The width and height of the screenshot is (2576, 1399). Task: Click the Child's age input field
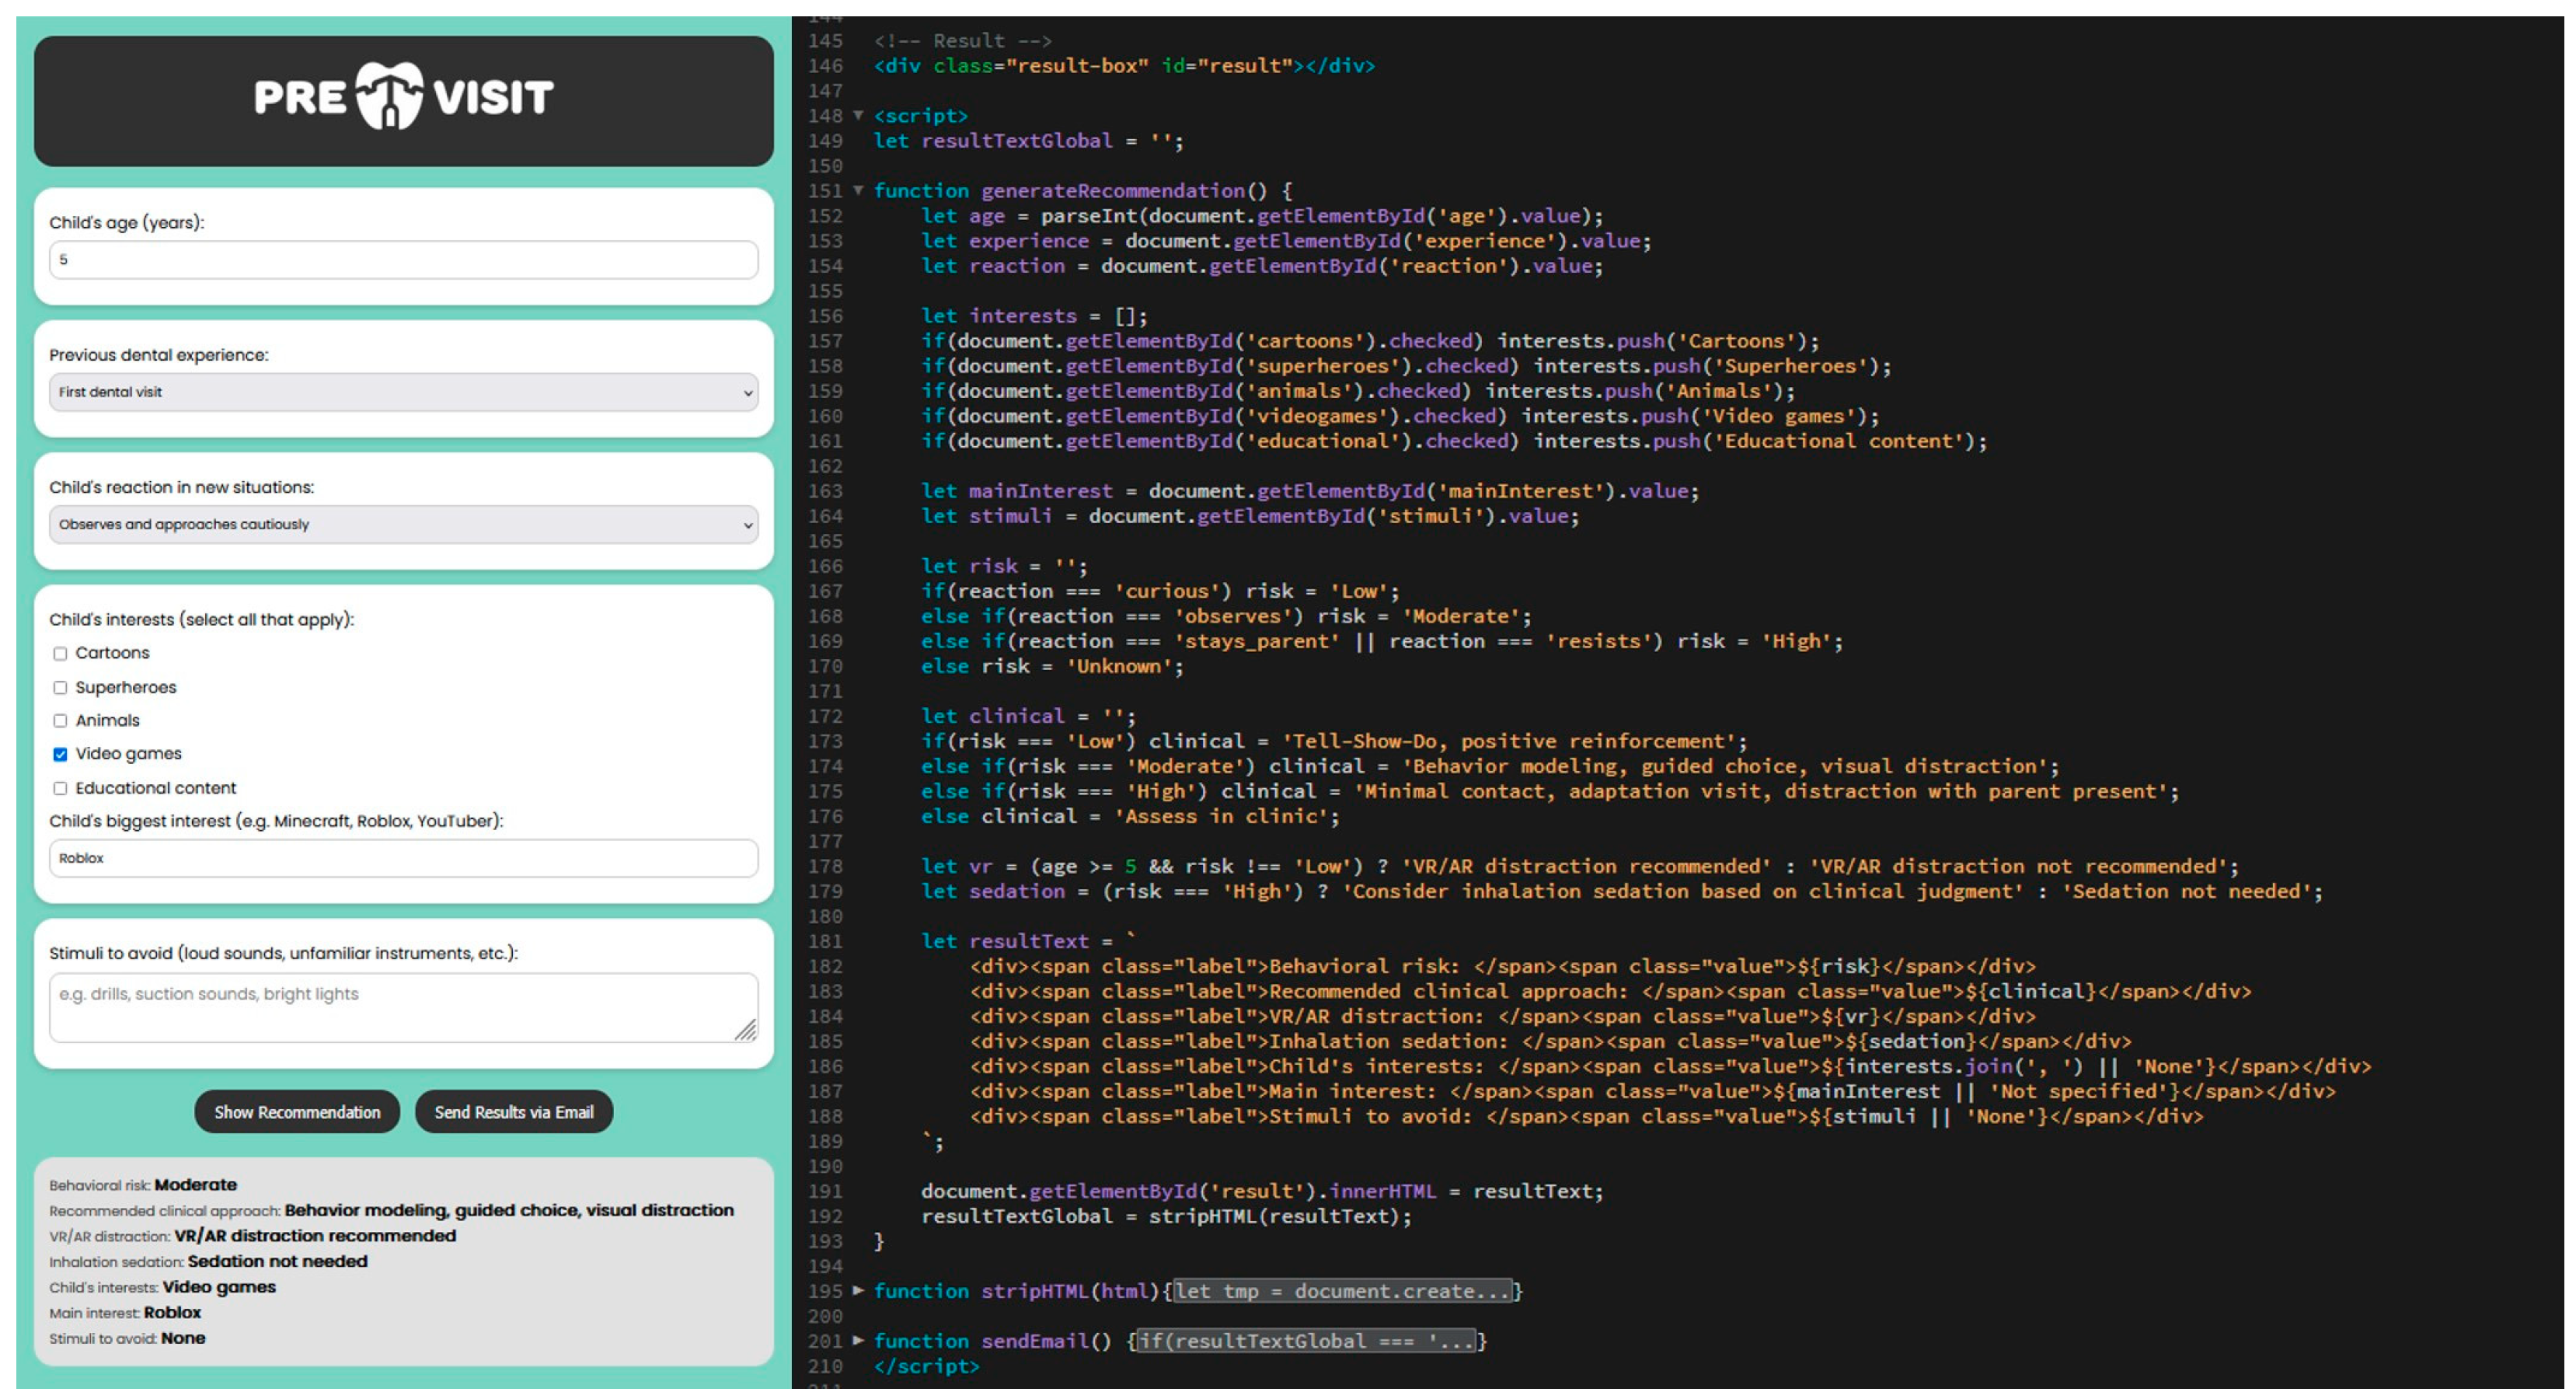[403, 260]
